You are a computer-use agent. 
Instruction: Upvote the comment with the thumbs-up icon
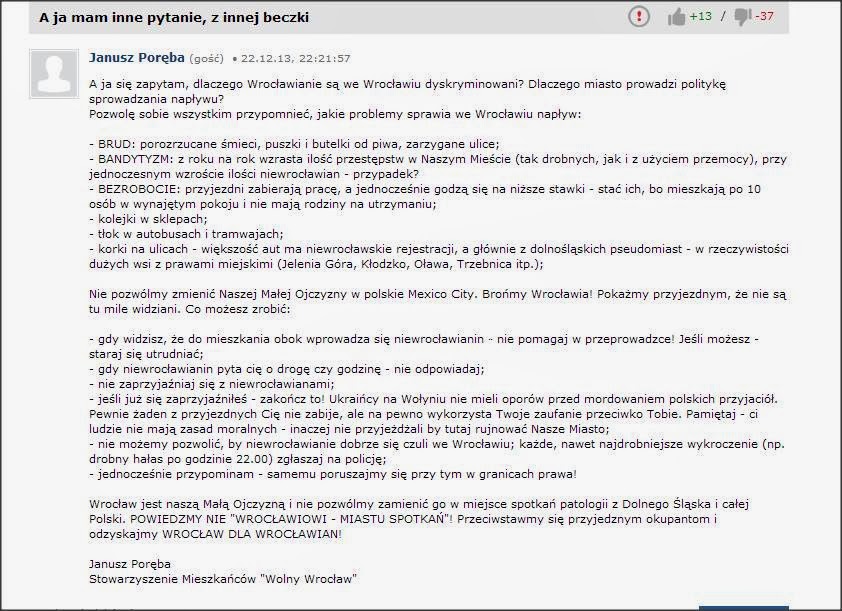(x=676, y=17)
